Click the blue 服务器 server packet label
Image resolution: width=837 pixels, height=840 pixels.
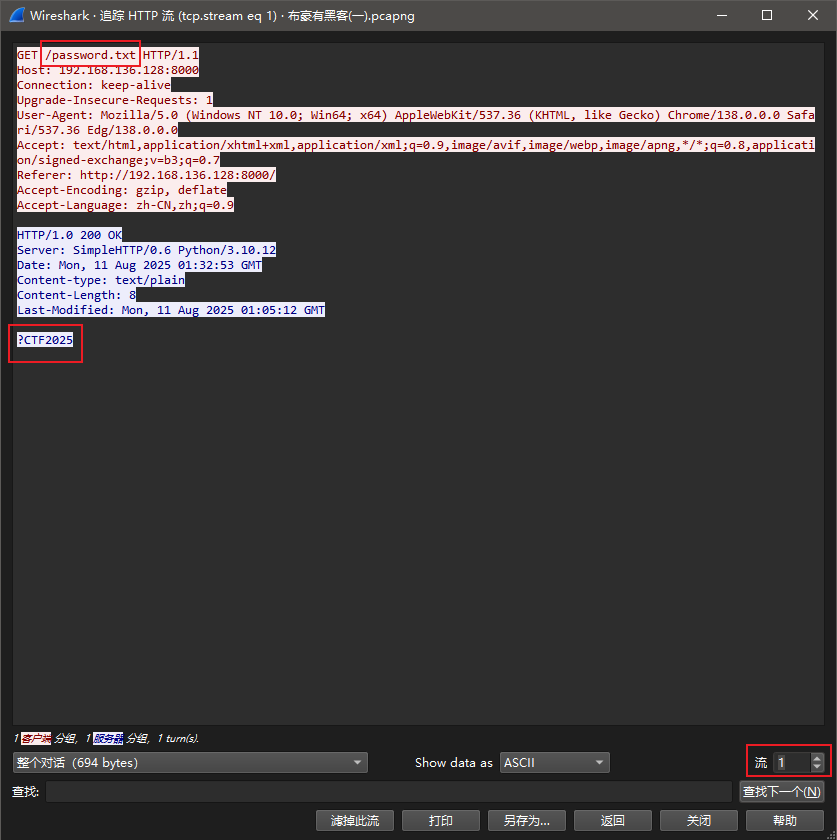(x=108, y=738)
